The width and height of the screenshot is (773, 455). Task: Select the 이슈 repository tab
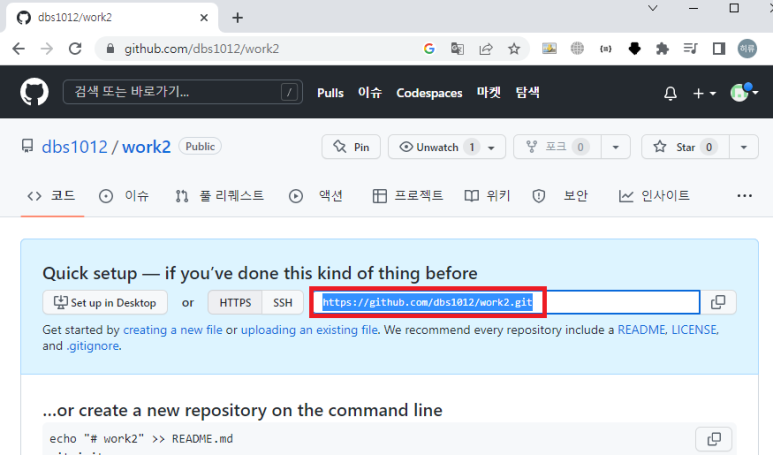(124, 196)
